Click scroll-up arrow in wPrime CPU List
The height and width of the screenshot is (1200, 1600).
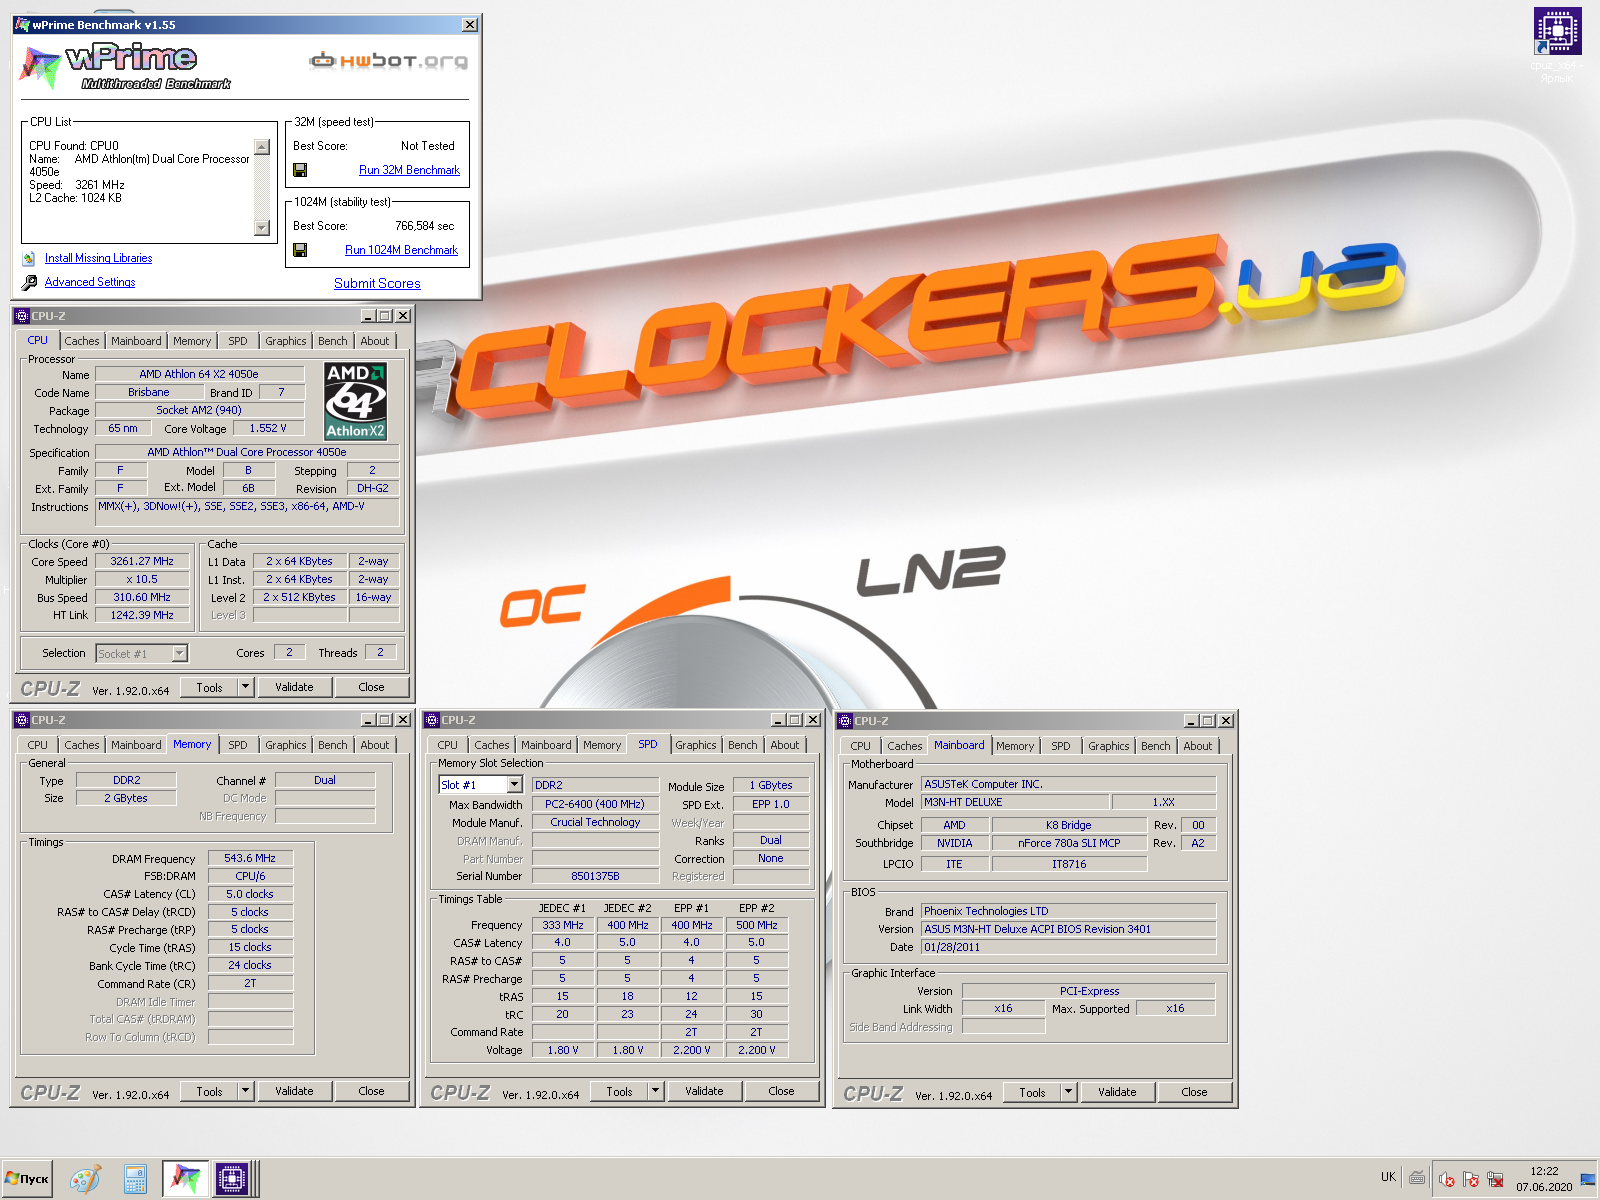(262, 147)
